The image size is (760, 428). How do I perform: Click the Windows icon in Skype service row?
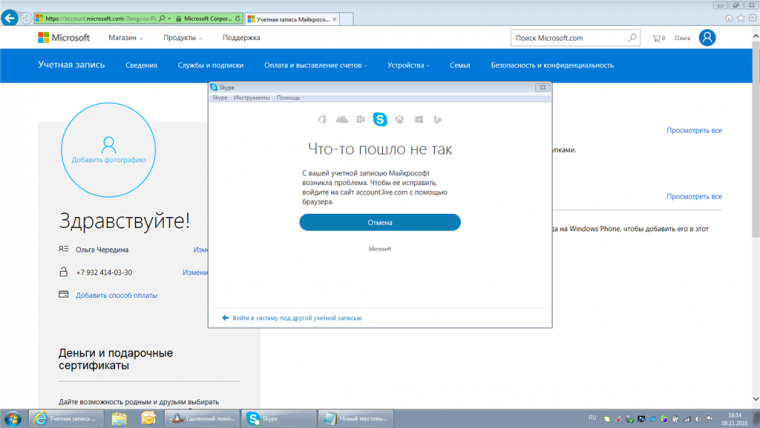419,119
